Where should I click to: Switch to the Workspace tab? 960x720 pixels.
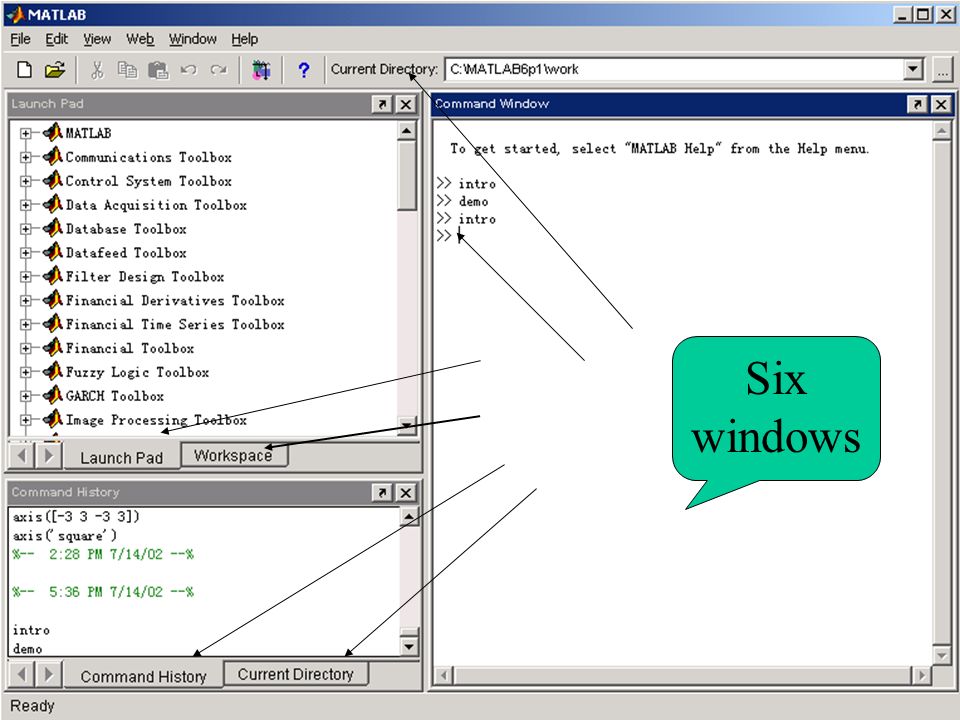233,455
